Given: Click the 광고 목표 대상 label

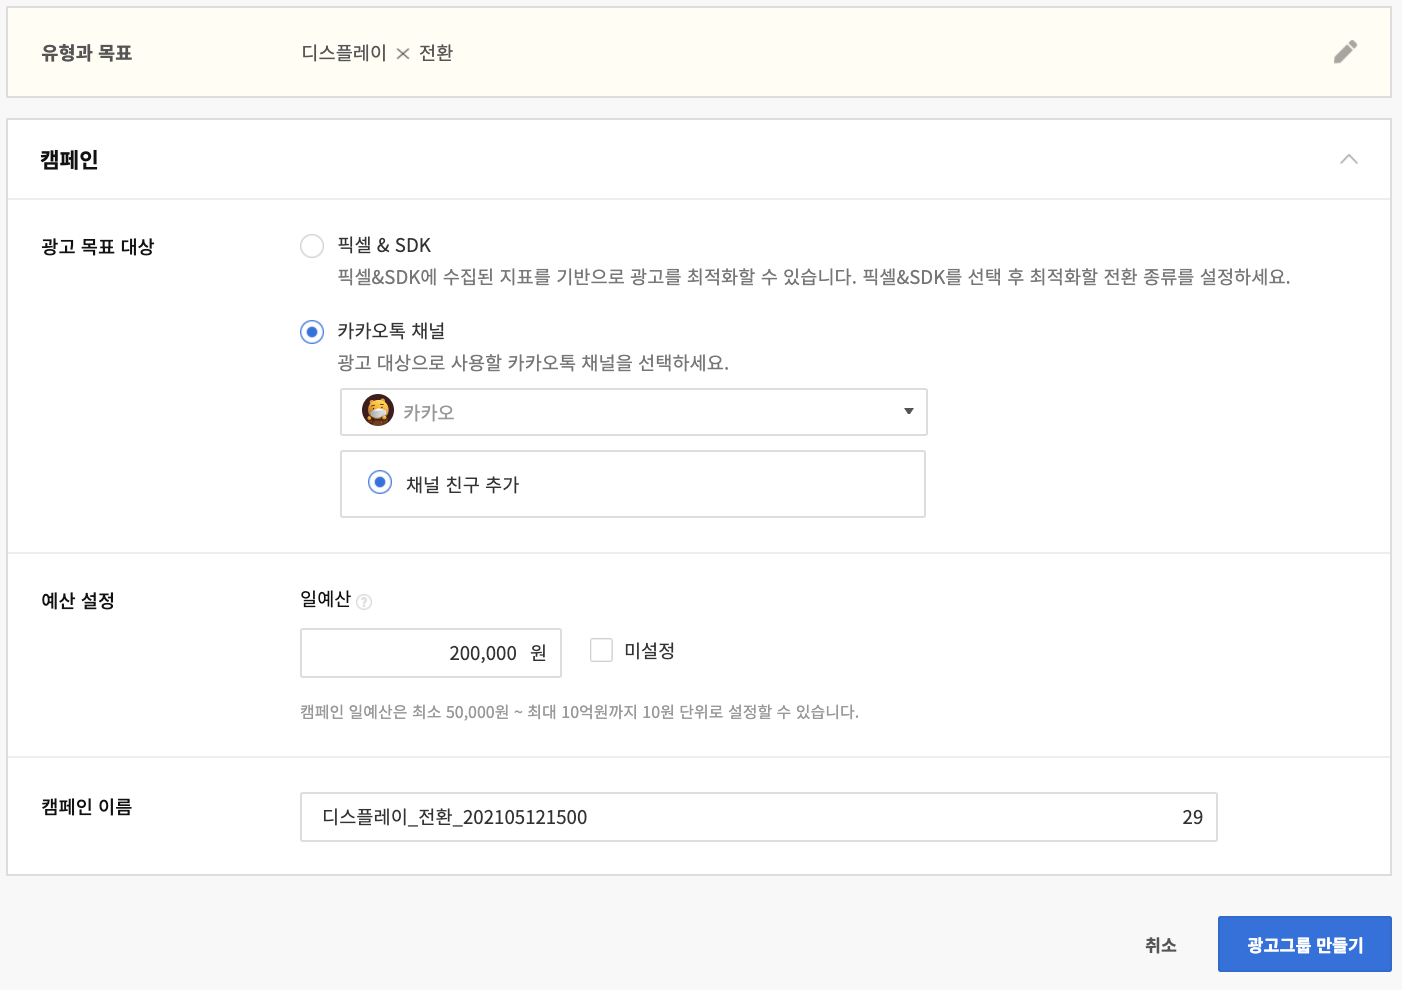Looking at the screenshot, I should pos(98,247).
